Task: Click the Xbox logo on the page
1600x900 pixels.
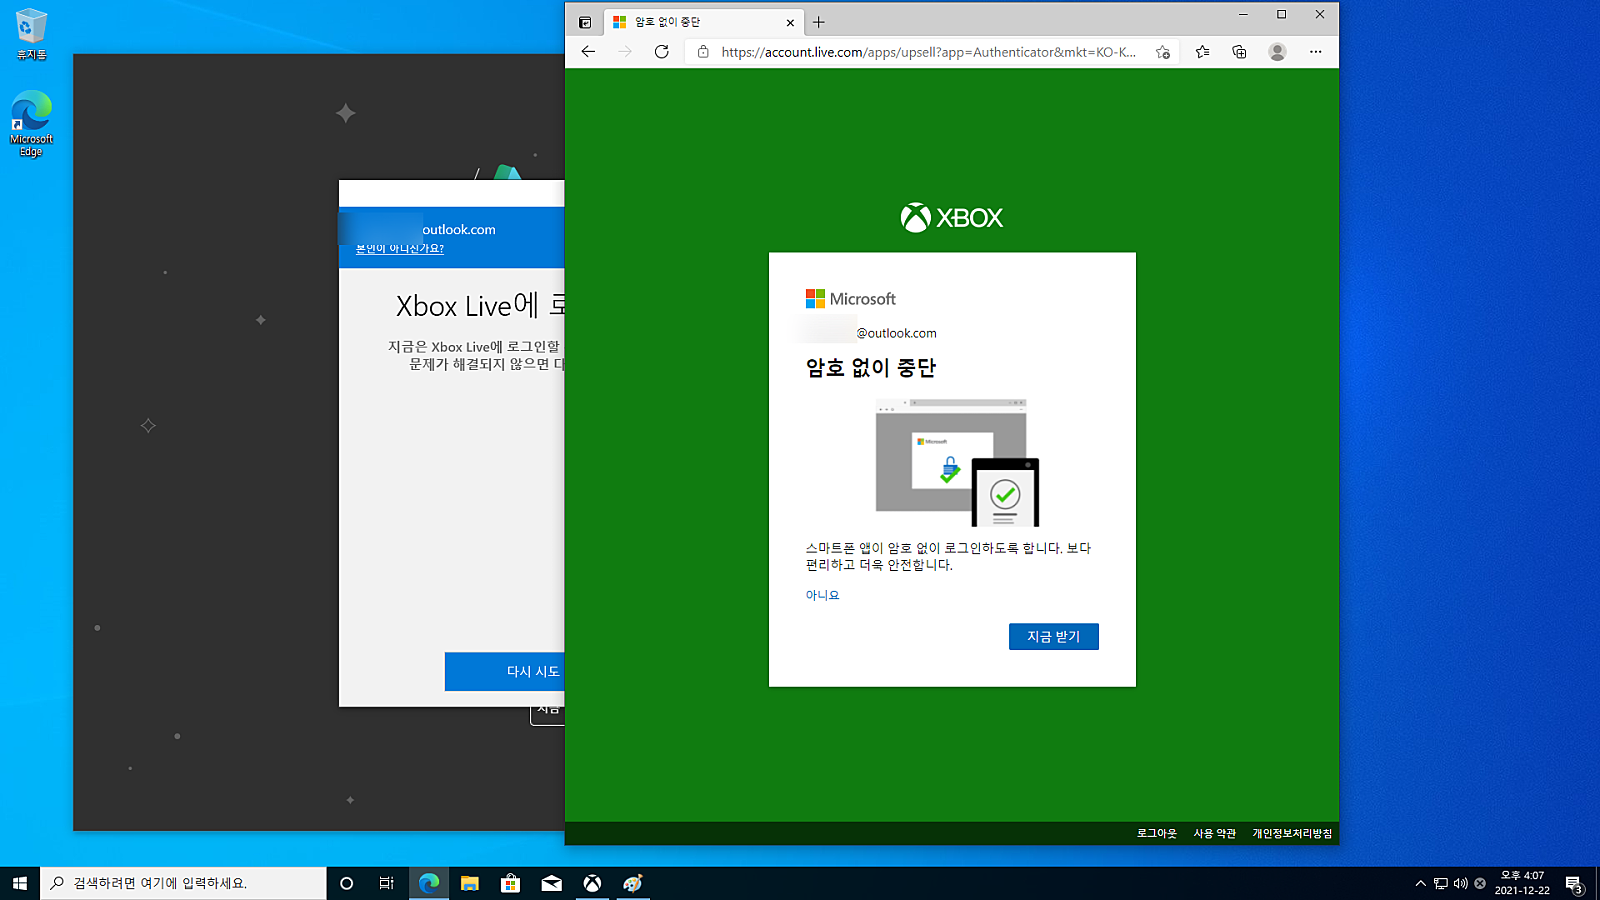Action: tap(952, 218)
